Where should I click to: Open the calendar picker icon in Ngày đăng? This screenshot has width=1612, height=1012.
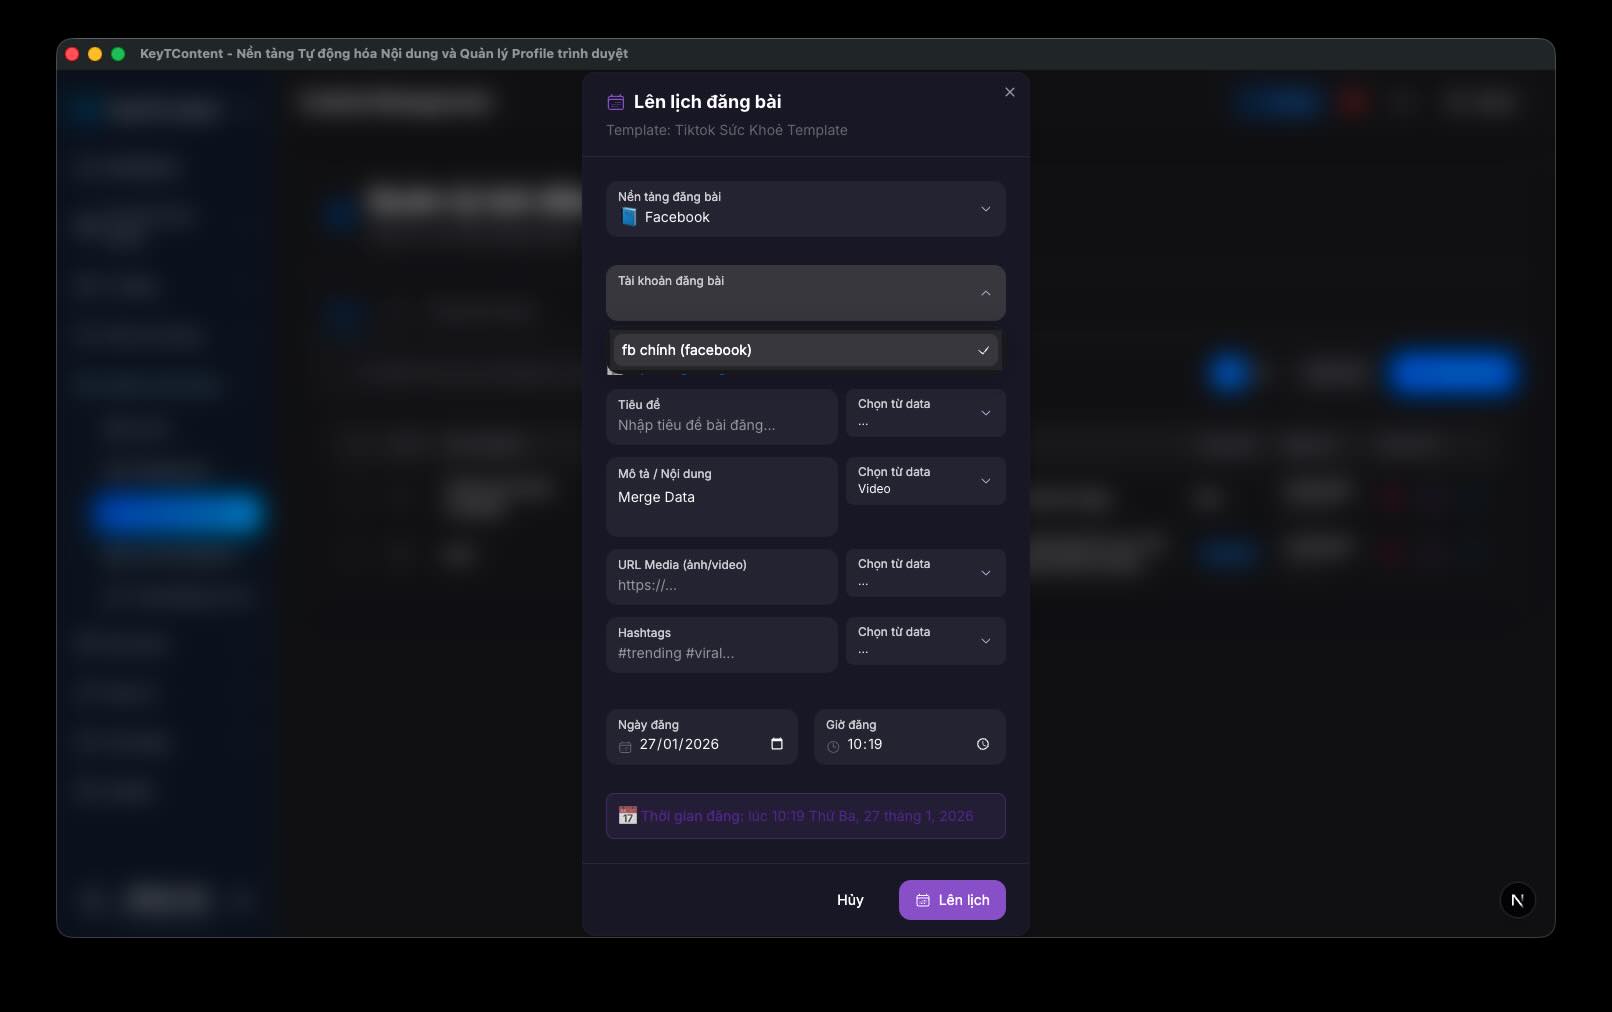tap(777, 744)
